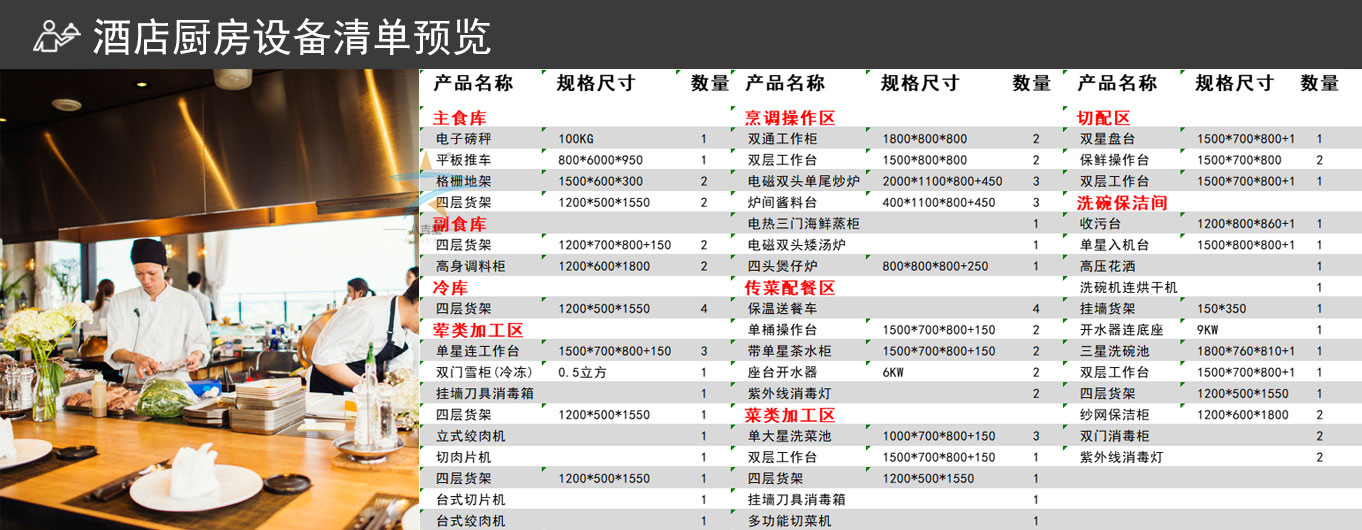1362x530 pixels.
Task: Click the chef icon beside the title
Action: pos(56,36)
